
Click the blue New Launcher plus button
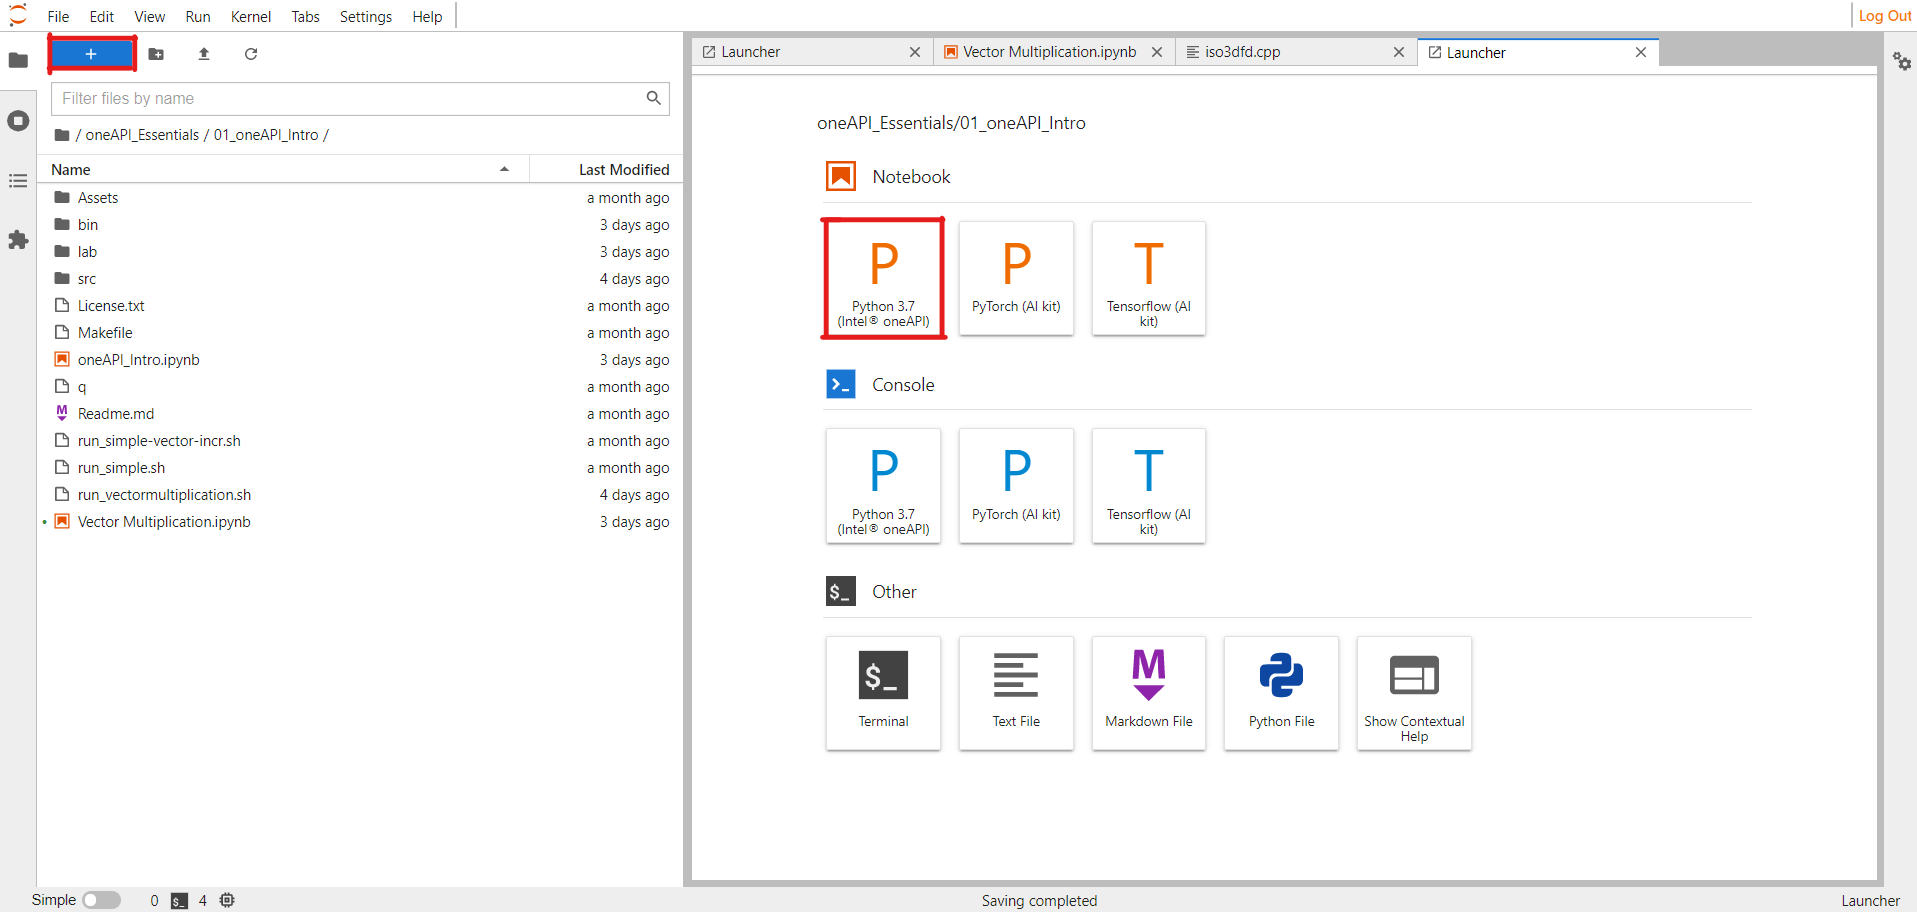91,54
